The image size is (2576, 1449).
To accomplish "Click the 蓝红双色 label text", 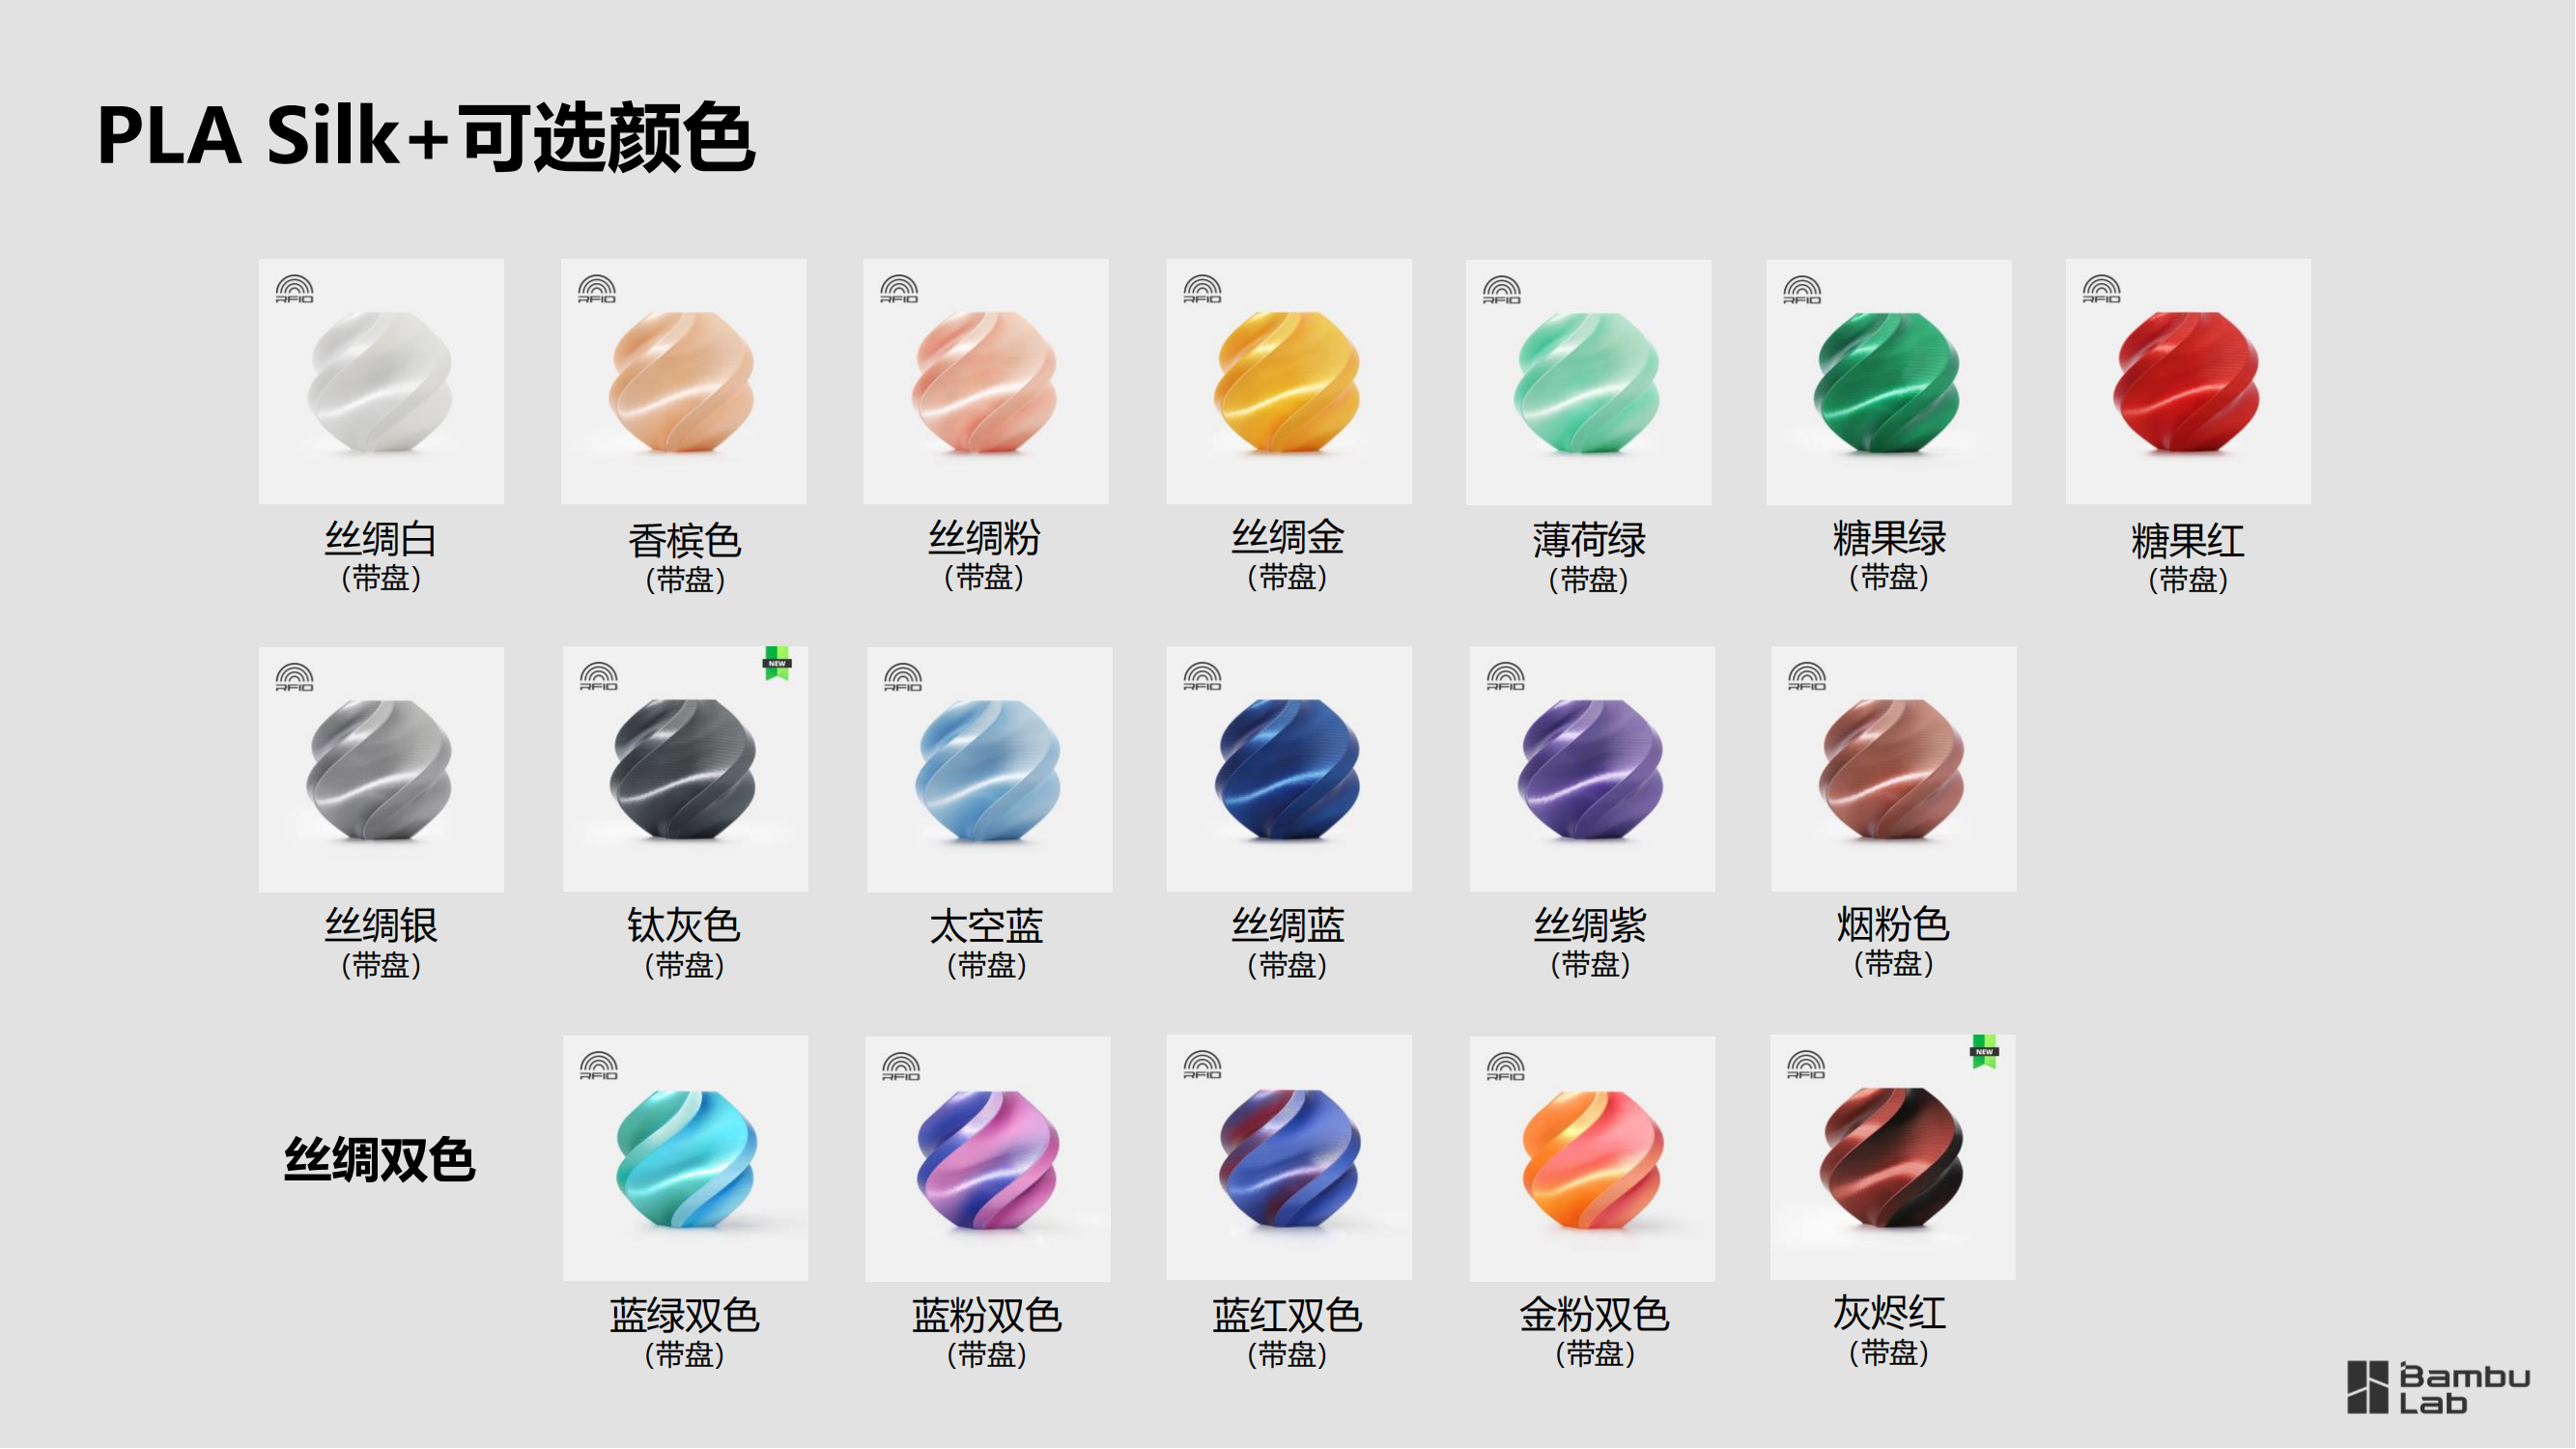I will tap(1287, 1315).
